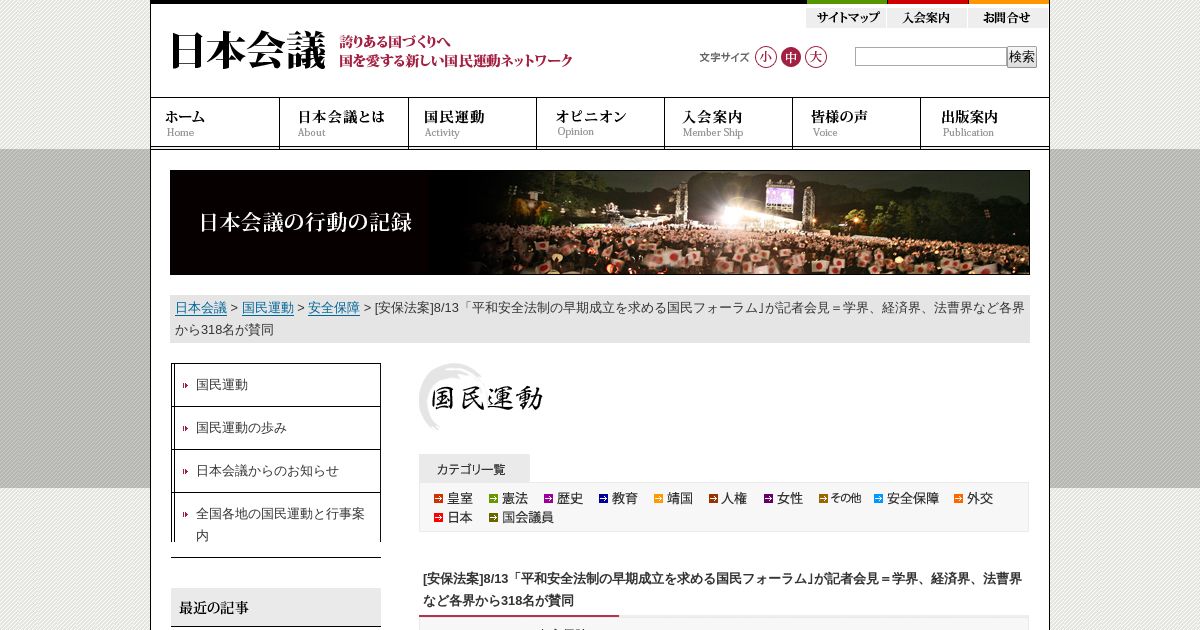Set text size to large (大)
The image size is (1200, 630).
click(x=816, y=57)
